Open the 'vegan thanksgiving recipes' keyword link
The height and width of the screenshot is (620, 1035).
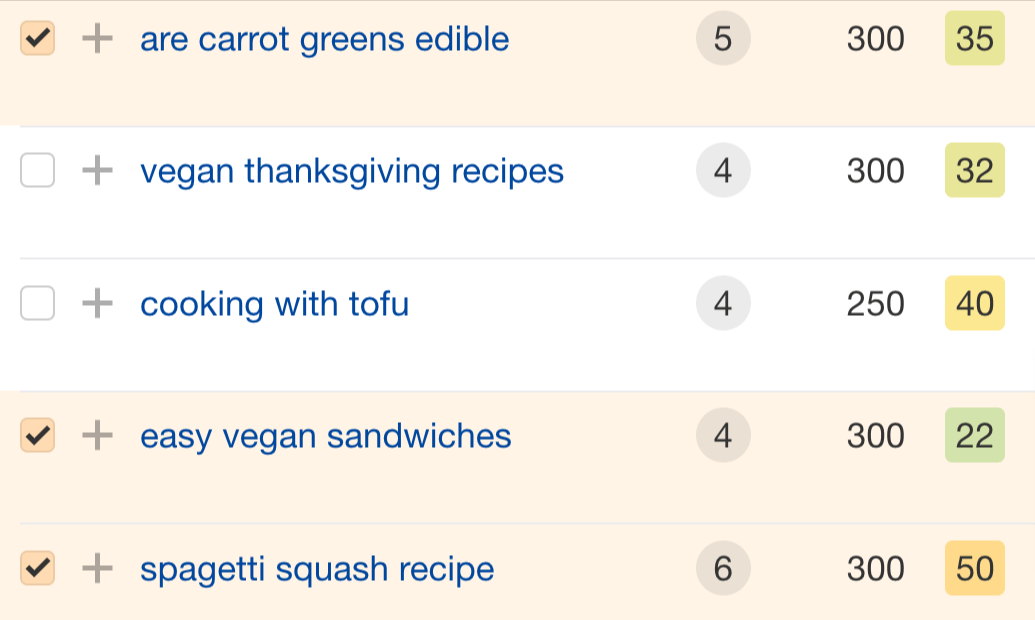tap(352, 172)
